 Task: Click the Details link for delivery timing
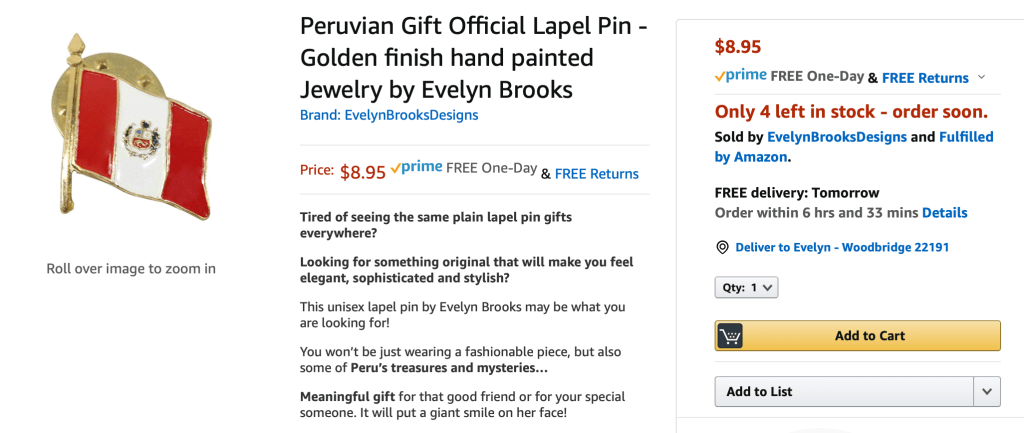[944, 213]
